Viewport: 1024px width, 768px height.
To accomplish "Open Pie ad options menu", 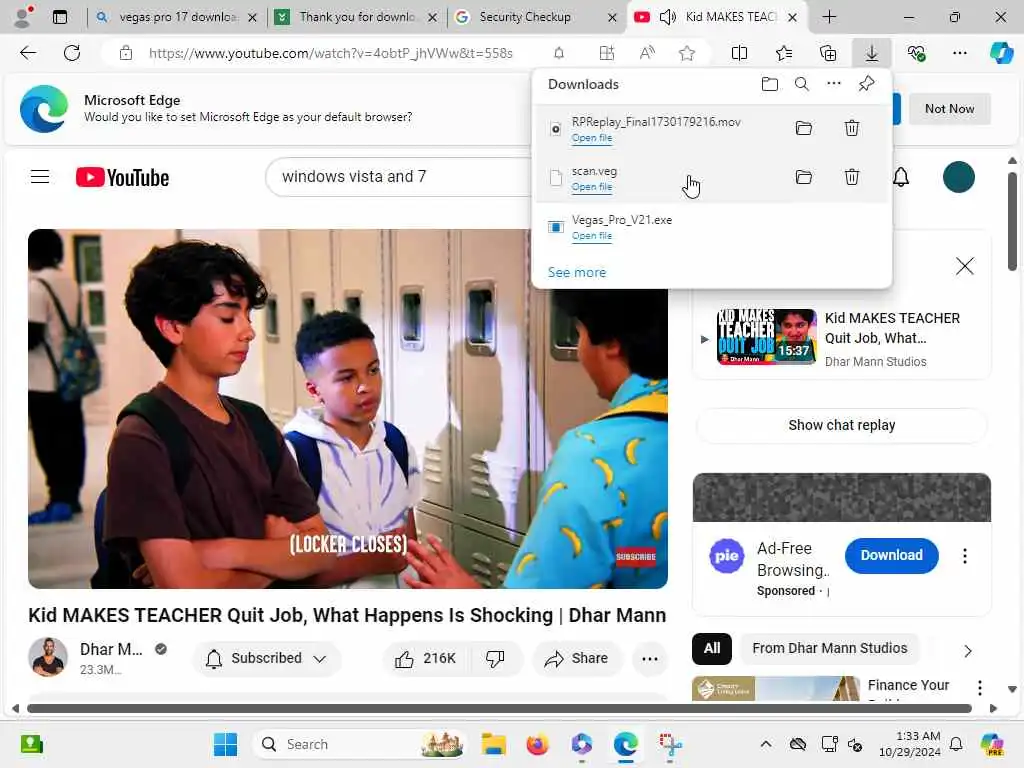I will 965,556.
